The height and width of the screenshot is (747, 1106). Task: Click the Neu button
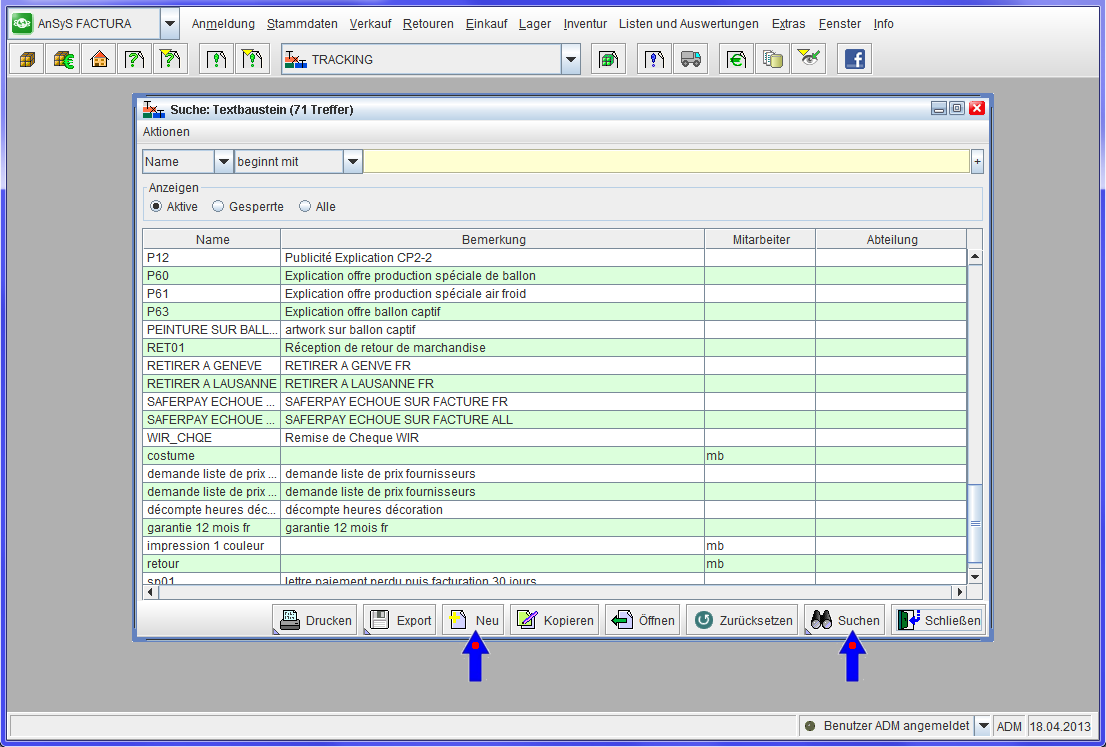pyautogui.click(x=473, y=620)
